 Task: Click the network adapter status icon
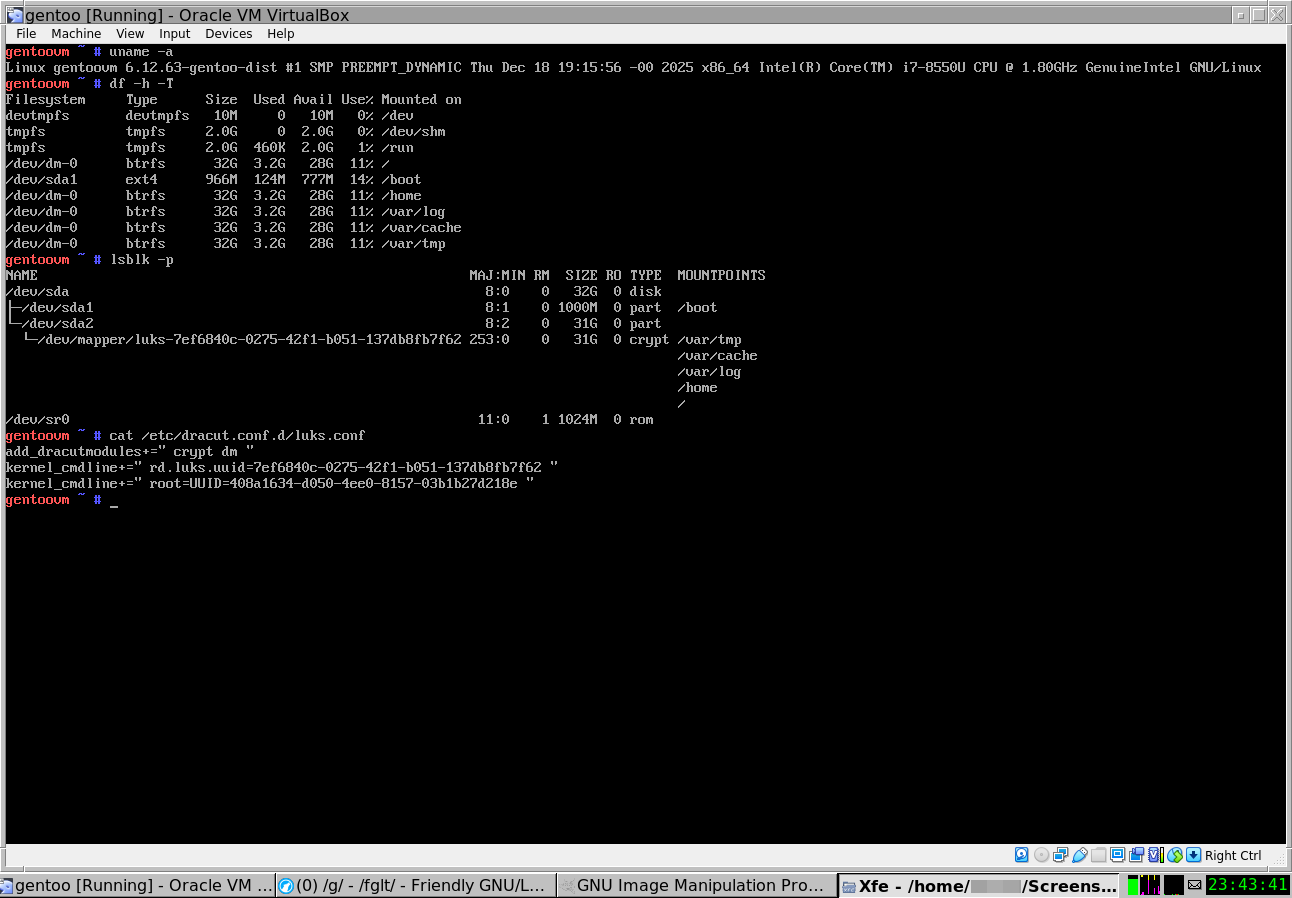[x=1060, y=855]
